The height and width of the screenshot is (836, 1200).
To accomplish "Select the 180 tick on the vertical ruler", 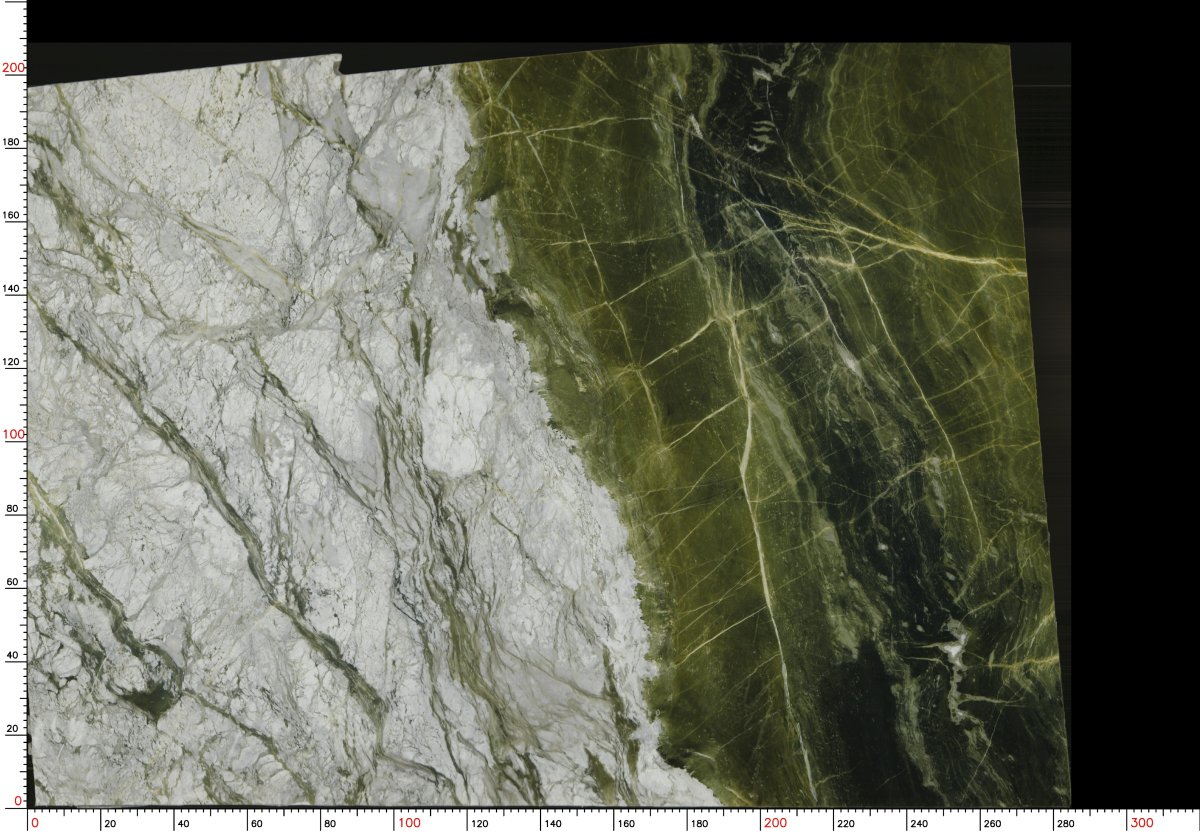I will [x=13, y=142].
